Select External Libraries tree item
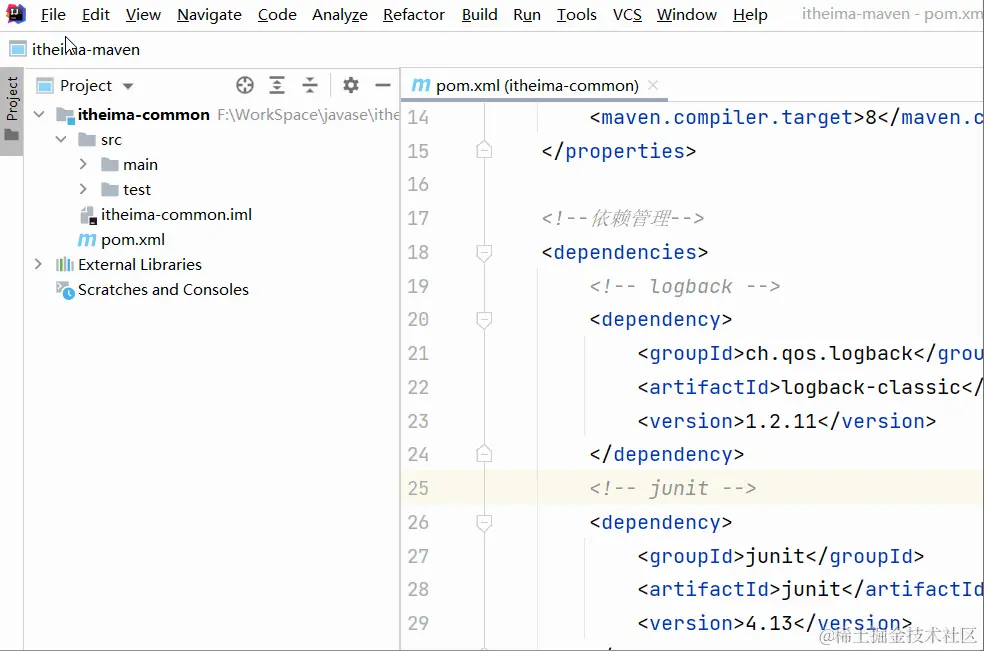The height and width of the screenshot is (651, 984). [140, 264]
